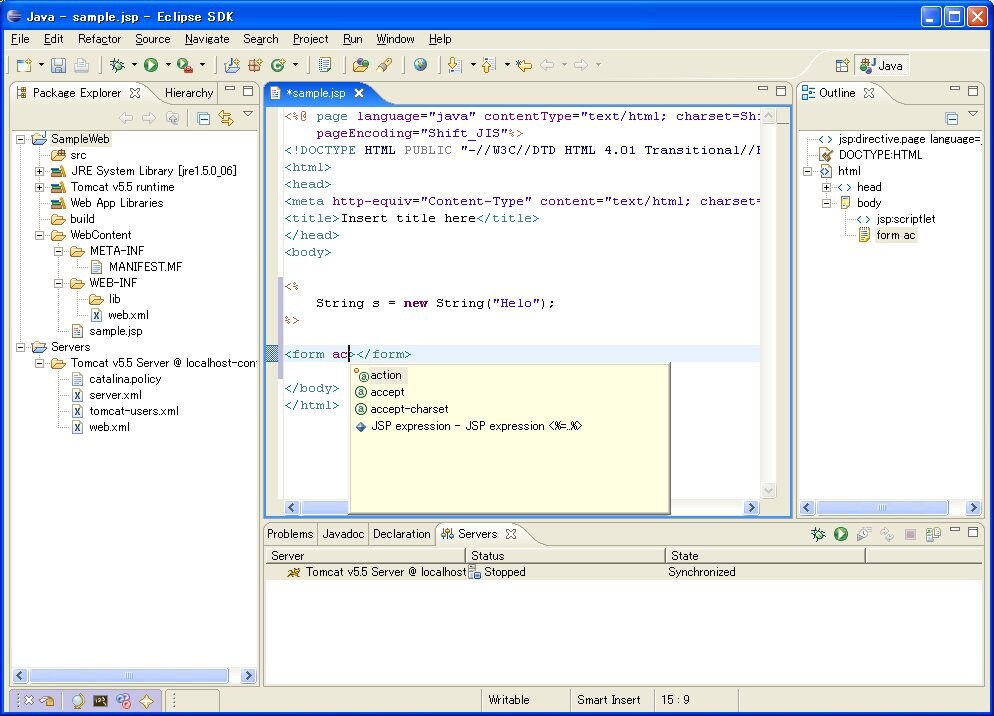Click the New Java Project icon
The height and width of the screenshot is (716, 994).
pyautogui.click(x=232, y=65)
